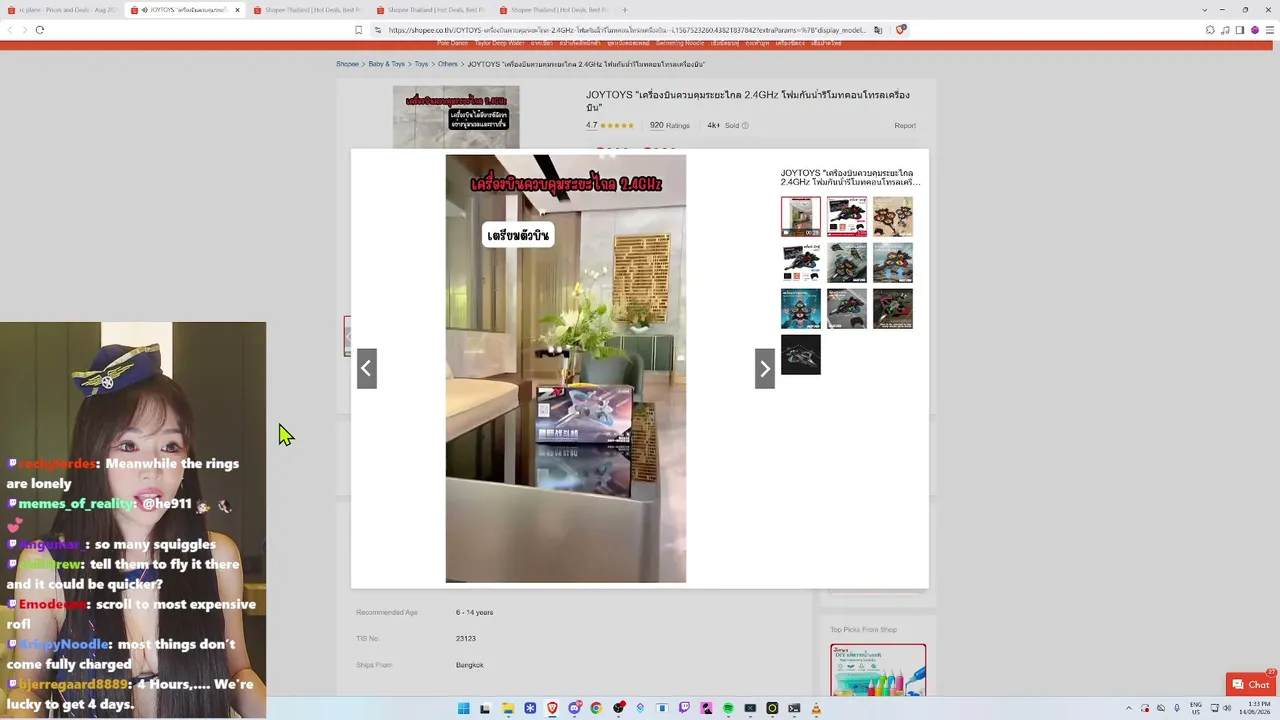Open Brave from the taskbar
Viewport: 1280px width, 720px height.
tap(552, 709)
